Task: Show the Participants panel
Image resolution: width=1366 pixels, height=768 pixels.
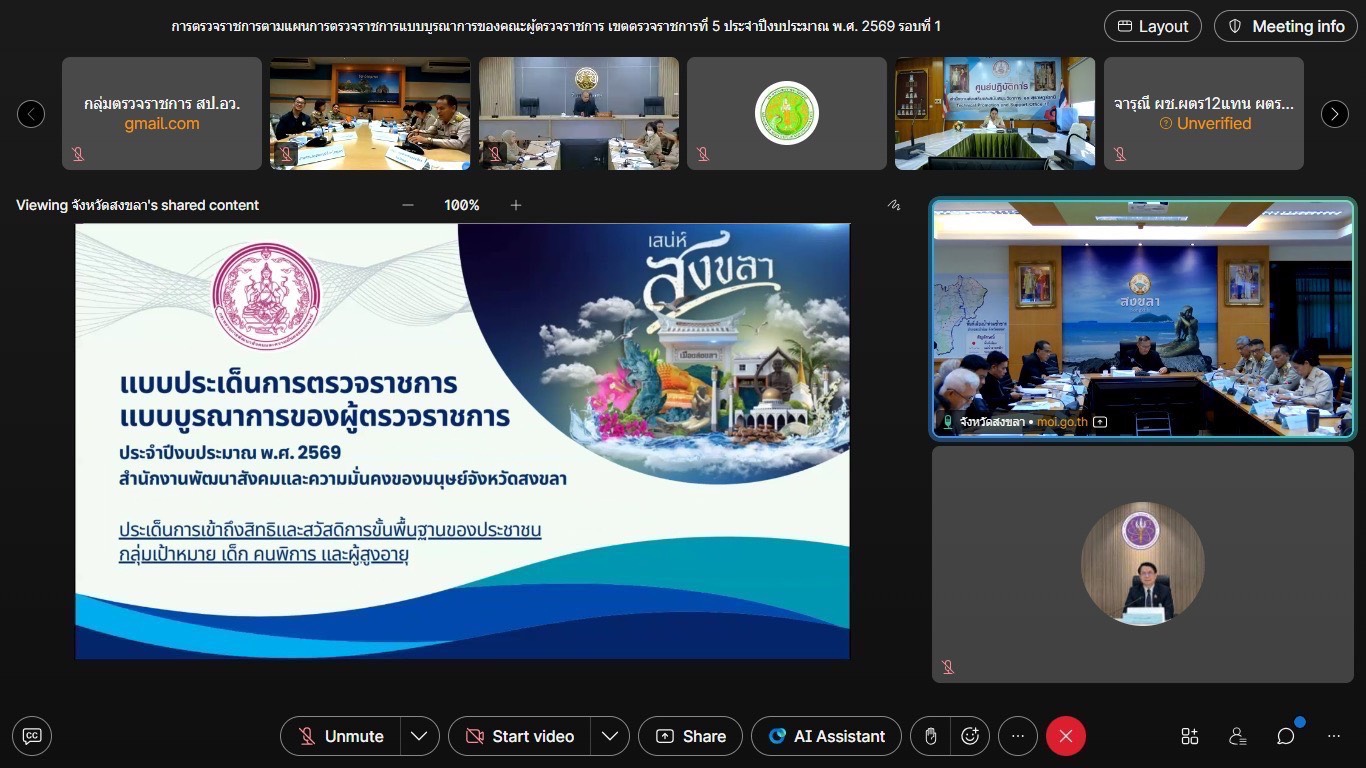Action: coord(1237,736)
